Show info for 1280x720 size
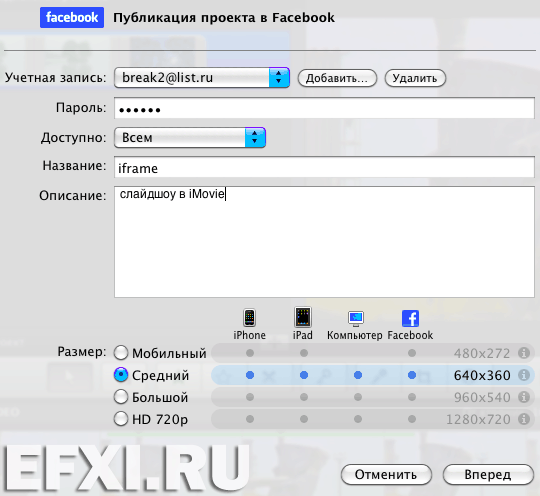 point(524,419)
